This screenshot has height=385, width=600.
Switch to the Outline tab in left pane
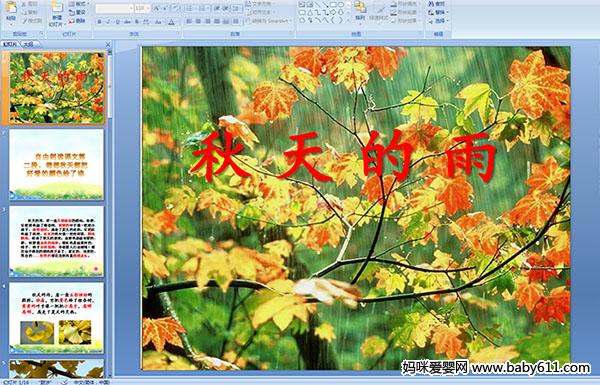tap(27, 44)
